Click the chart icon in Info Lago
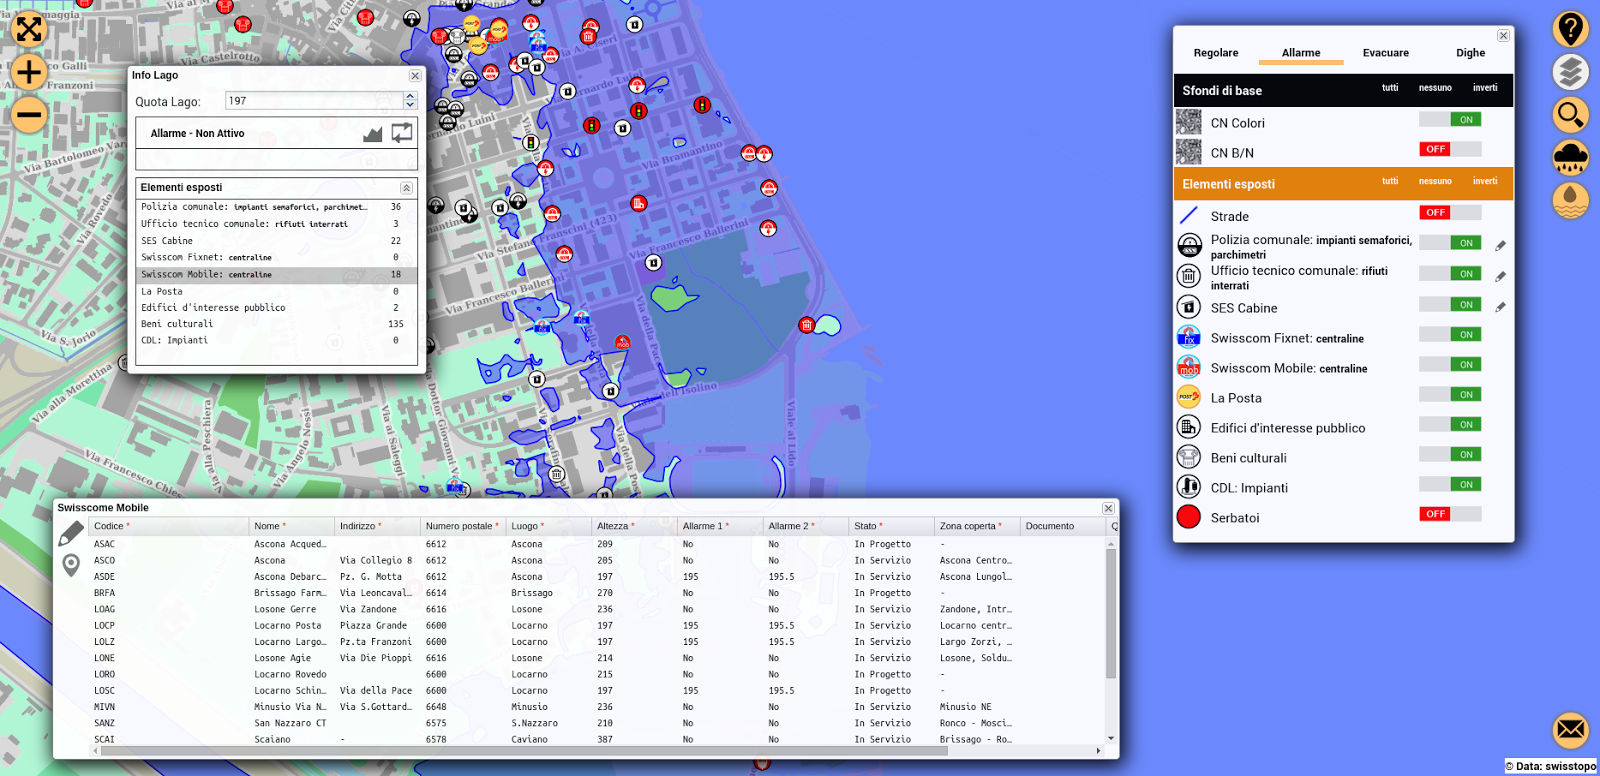Image resolution: width=1600 pixels, height=776 pixels. pos(373,133)
